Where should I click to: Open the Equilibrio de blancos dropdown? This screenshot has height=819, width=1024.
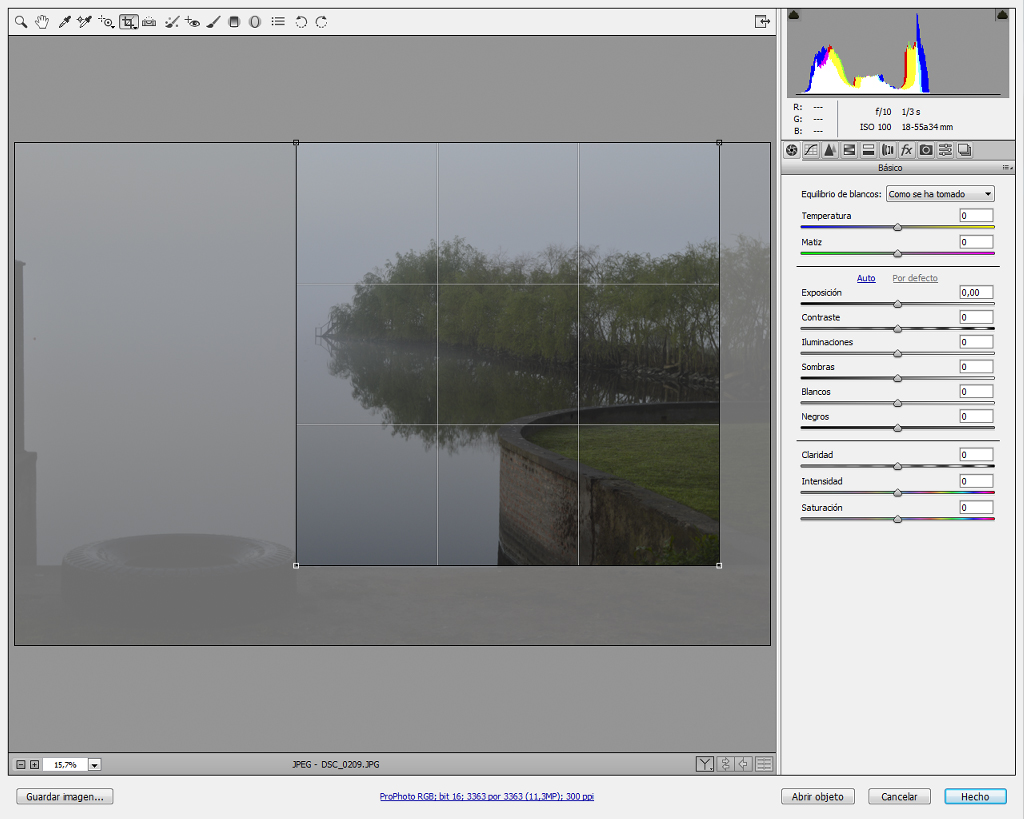pyautogui.click(x=940, y=194)
